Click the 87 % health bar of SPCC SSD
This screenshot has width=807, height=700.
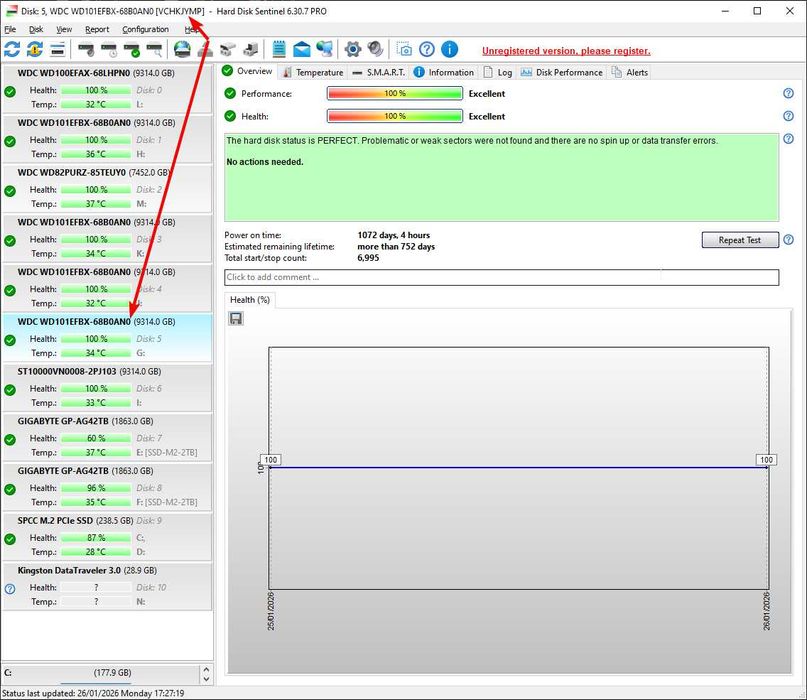click(96, 537)
